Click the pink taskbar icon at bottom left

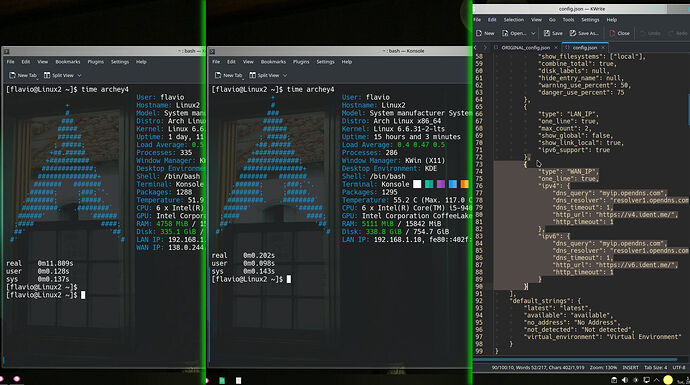click(17, 379)
